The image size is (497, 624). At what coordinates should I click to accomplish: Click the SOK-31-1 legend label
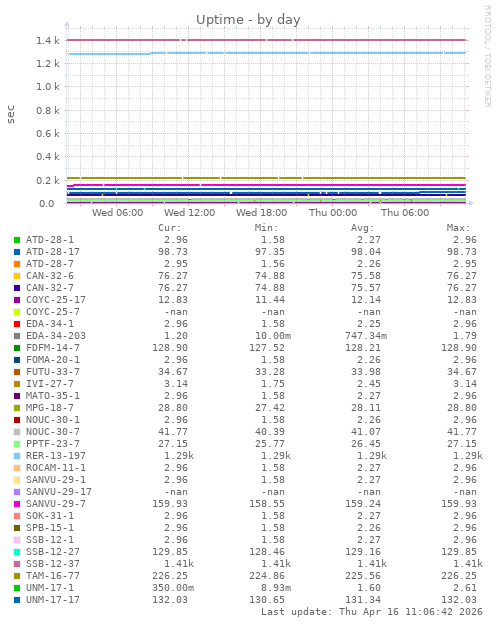click(x=50, y=516)
